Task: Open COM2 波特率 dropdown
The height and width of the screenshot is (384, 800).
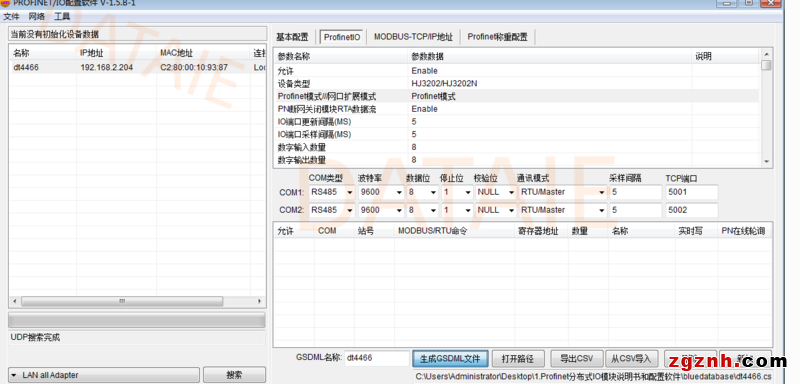Action: pyautogui.click(x=382, y=210)
